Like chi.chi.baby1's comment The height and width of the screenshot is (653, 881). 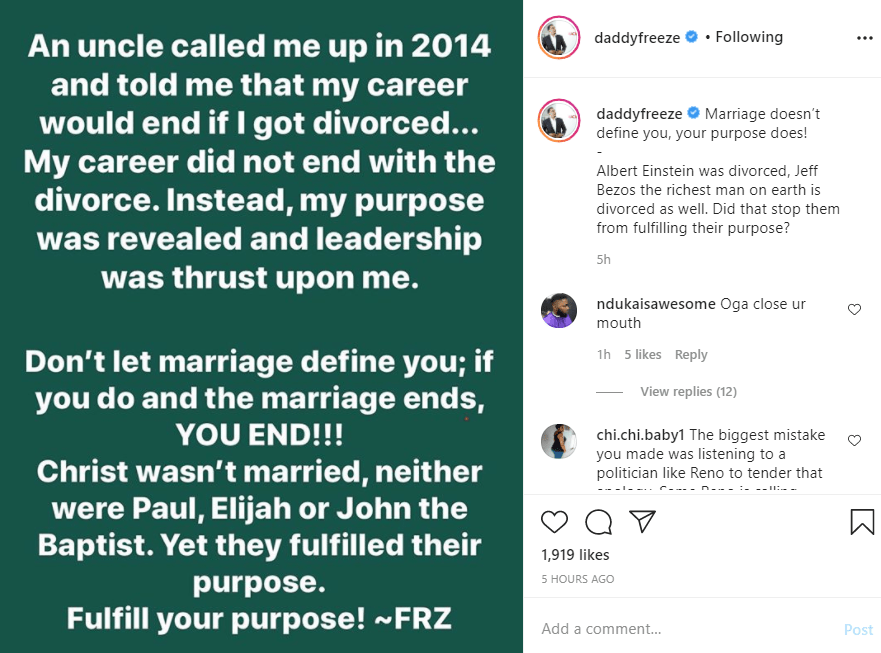pos(854,440)
